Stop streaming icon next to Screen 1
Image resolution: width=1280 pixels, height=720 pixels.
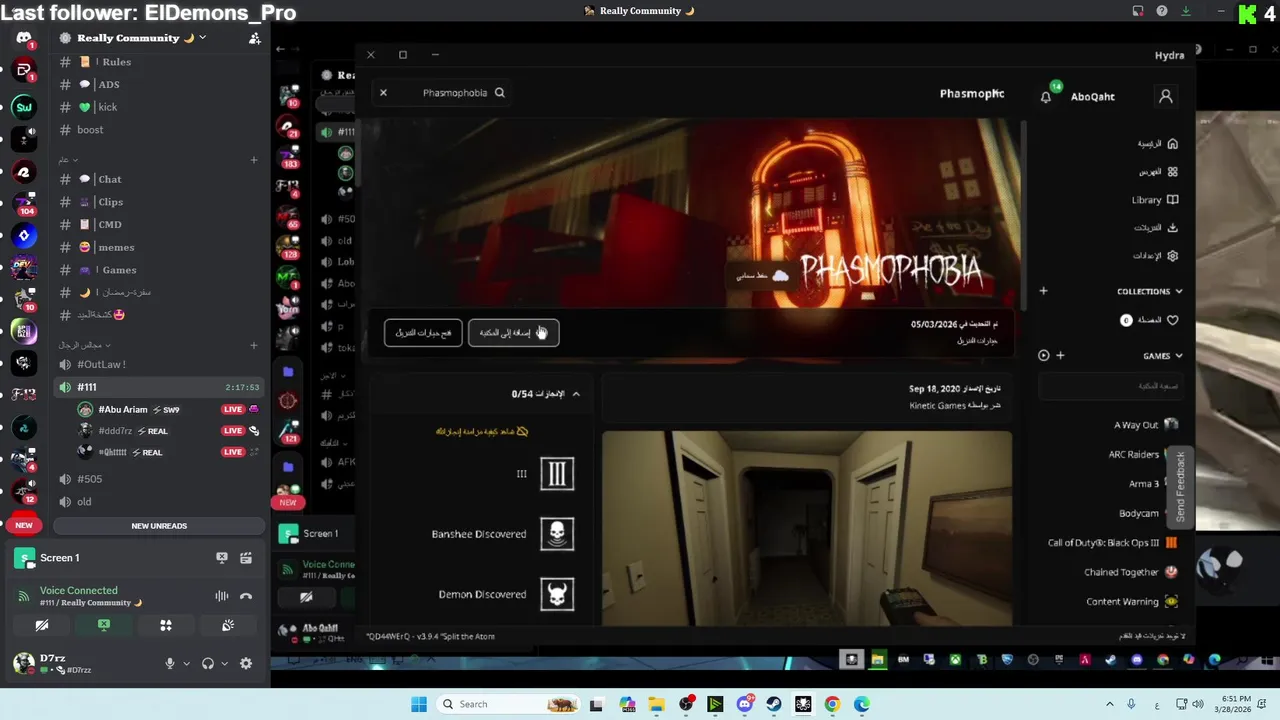tap(222, 558)
